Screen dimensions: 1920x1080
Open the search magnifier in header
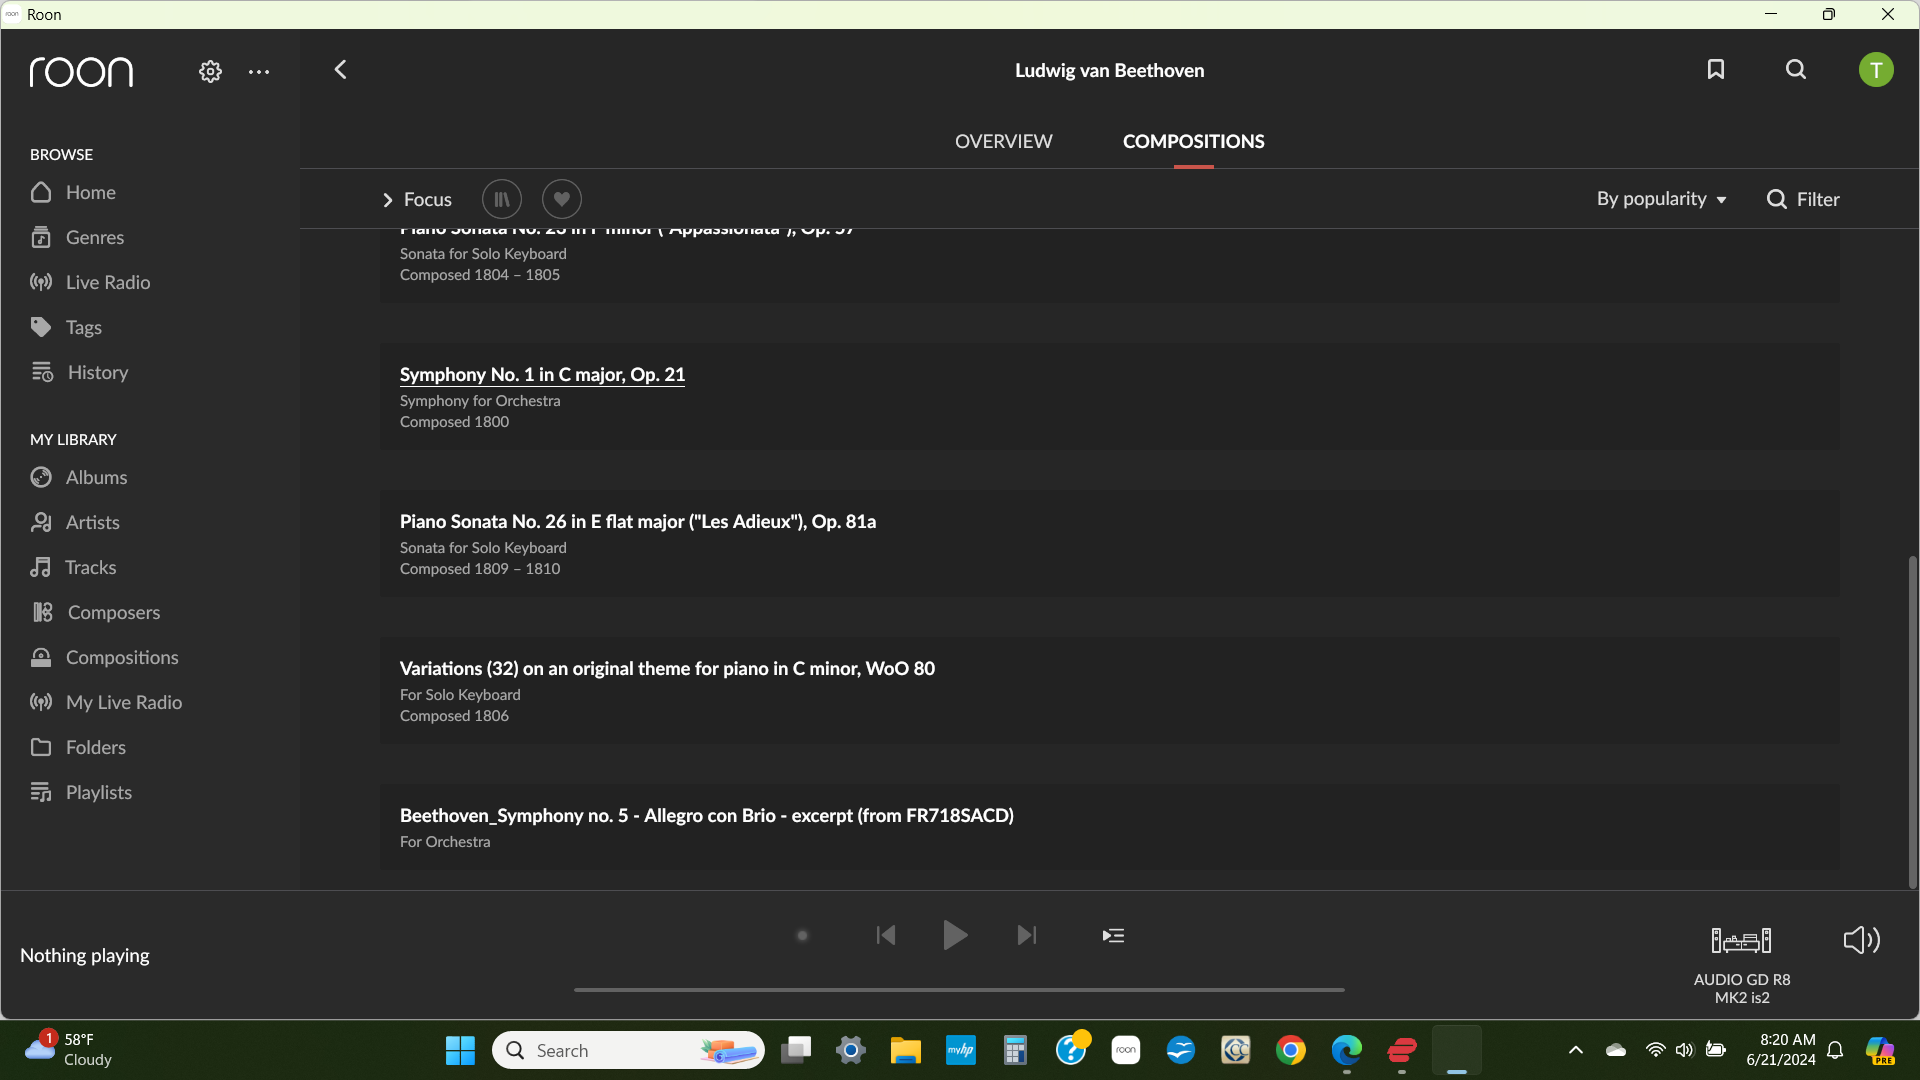point(1796,69)
